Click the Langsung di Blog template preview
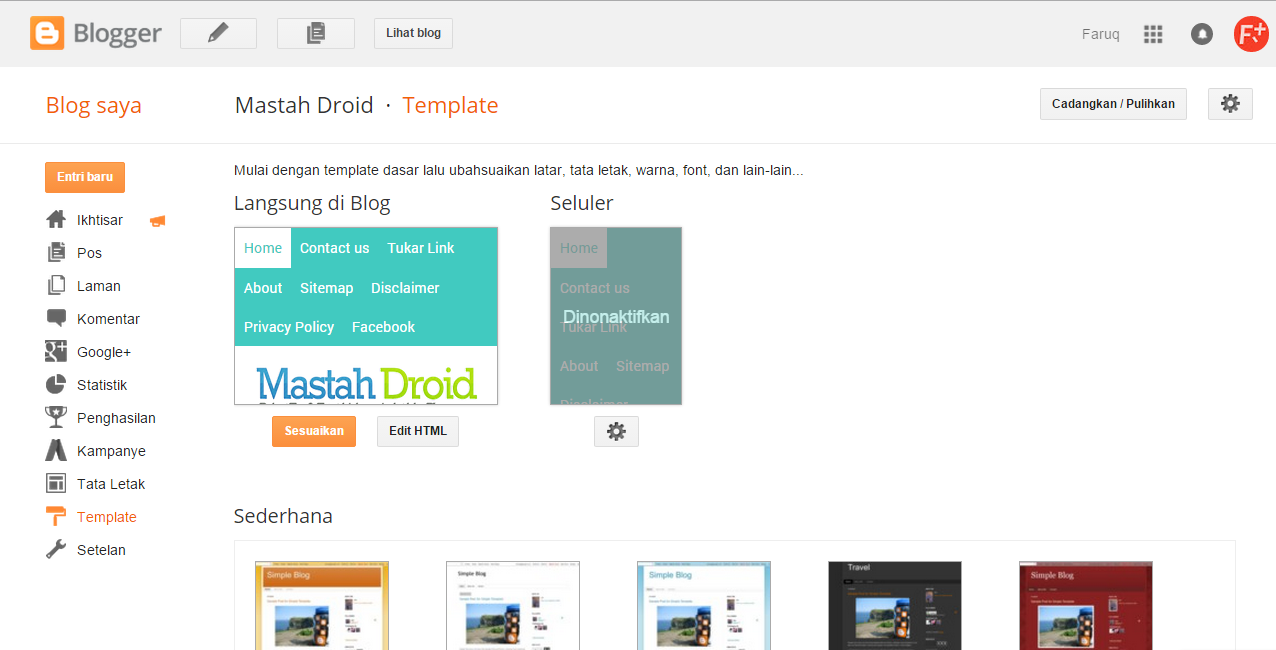This screenshot has height=650, width=1276. (x=366, y=316)
